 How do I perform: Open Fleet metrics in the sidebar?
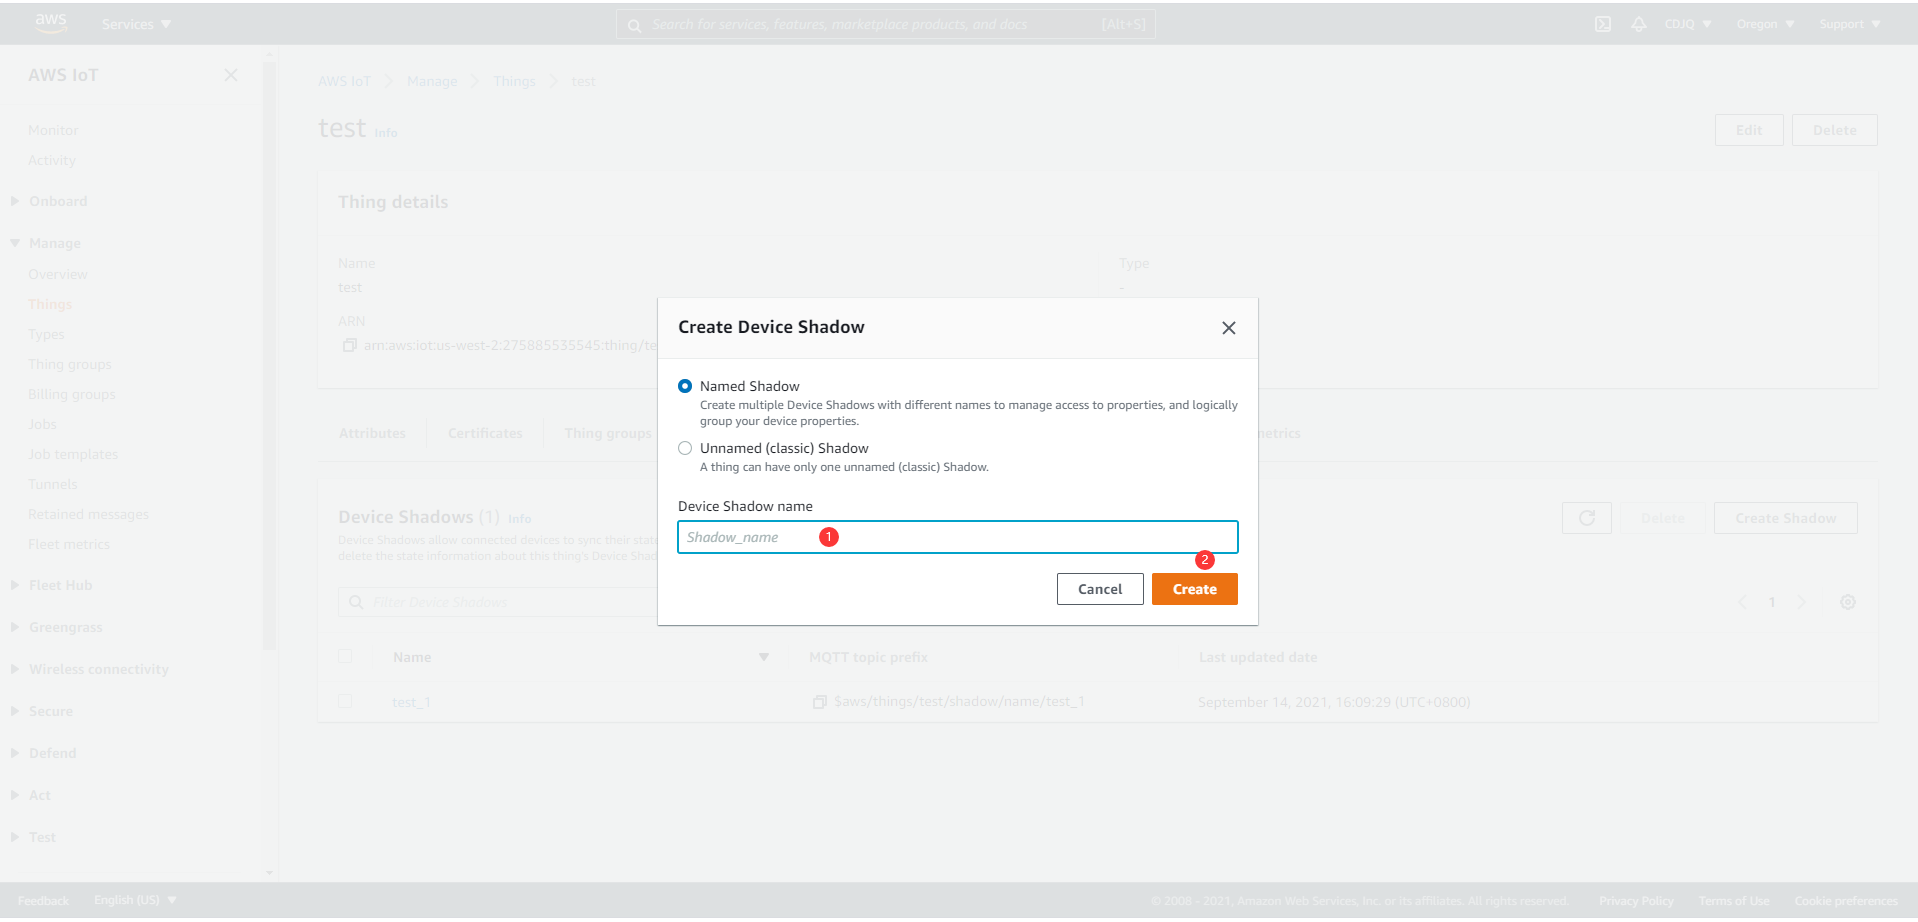click(69, 544)
